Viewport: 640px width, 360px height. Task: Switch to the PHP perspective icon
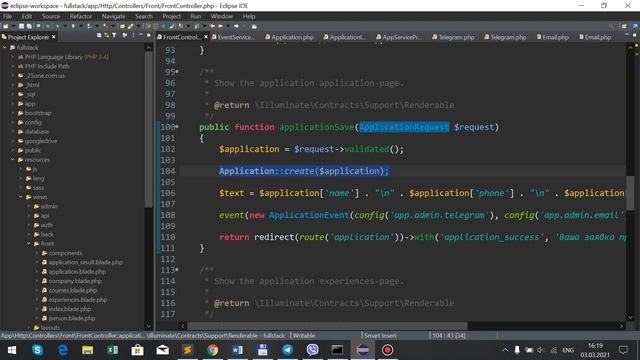coord(635,26)
